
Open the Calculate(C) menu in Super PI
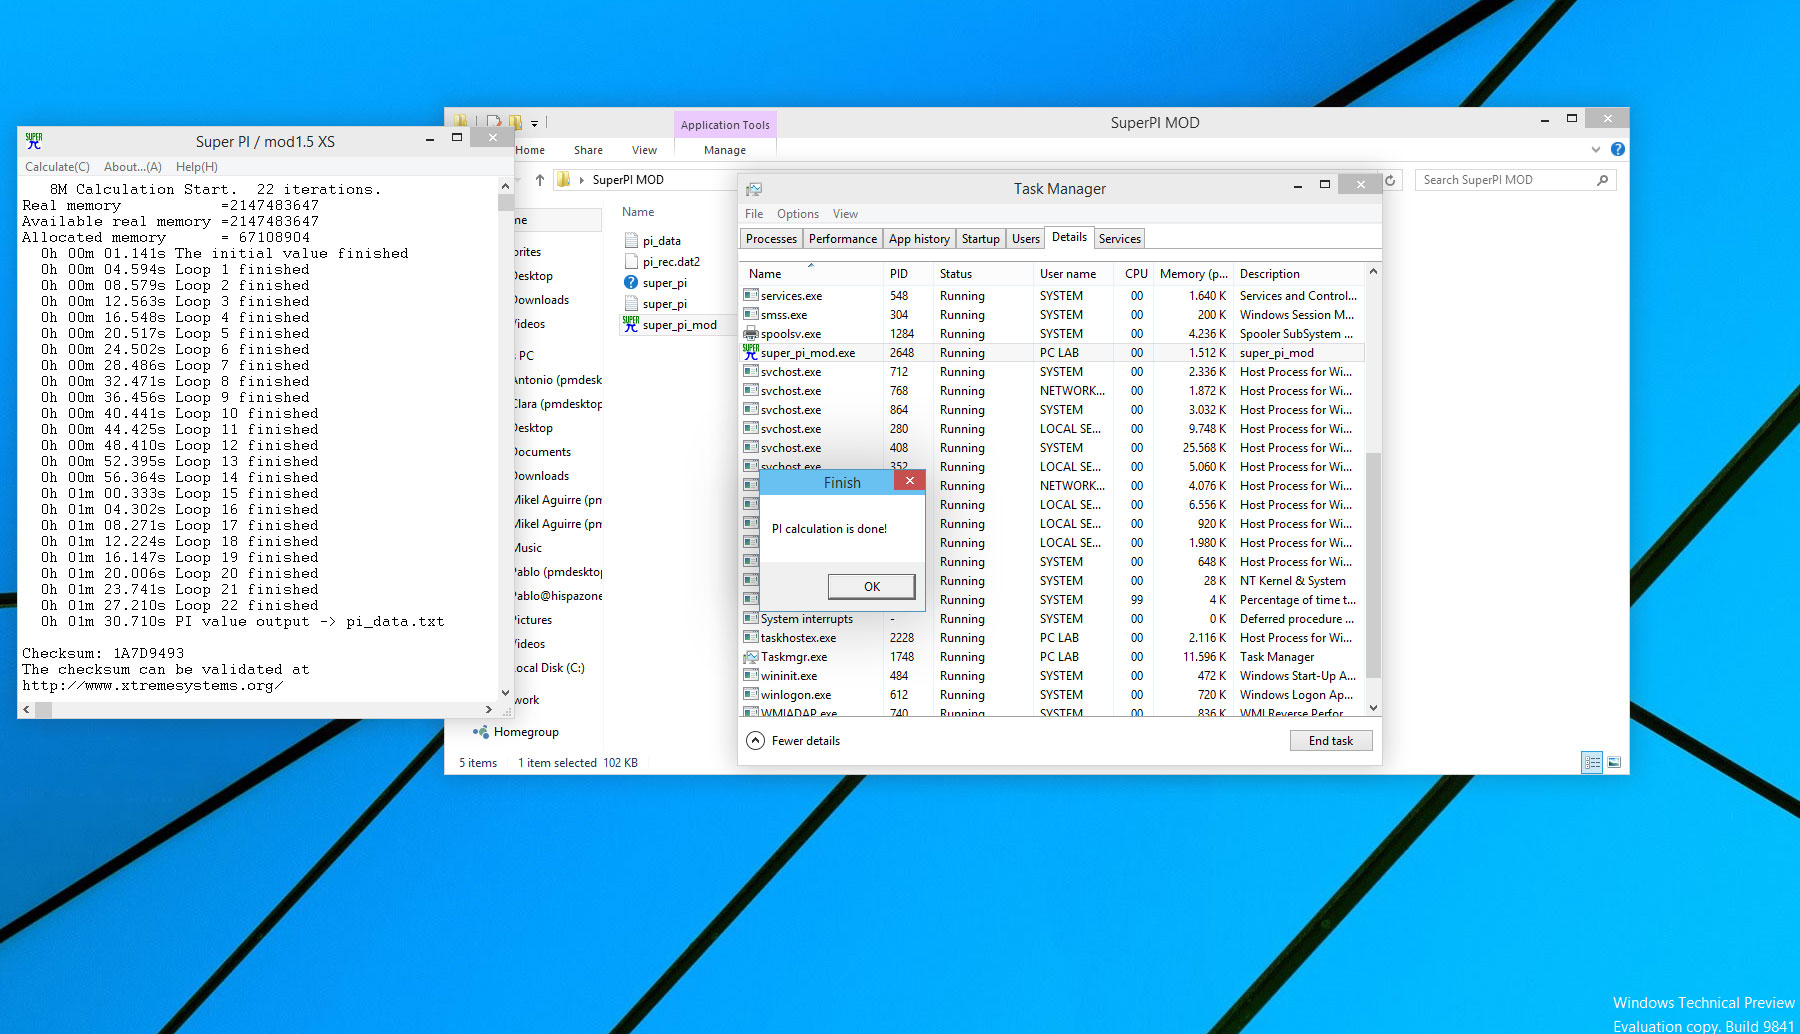click(x=57, y=167)
